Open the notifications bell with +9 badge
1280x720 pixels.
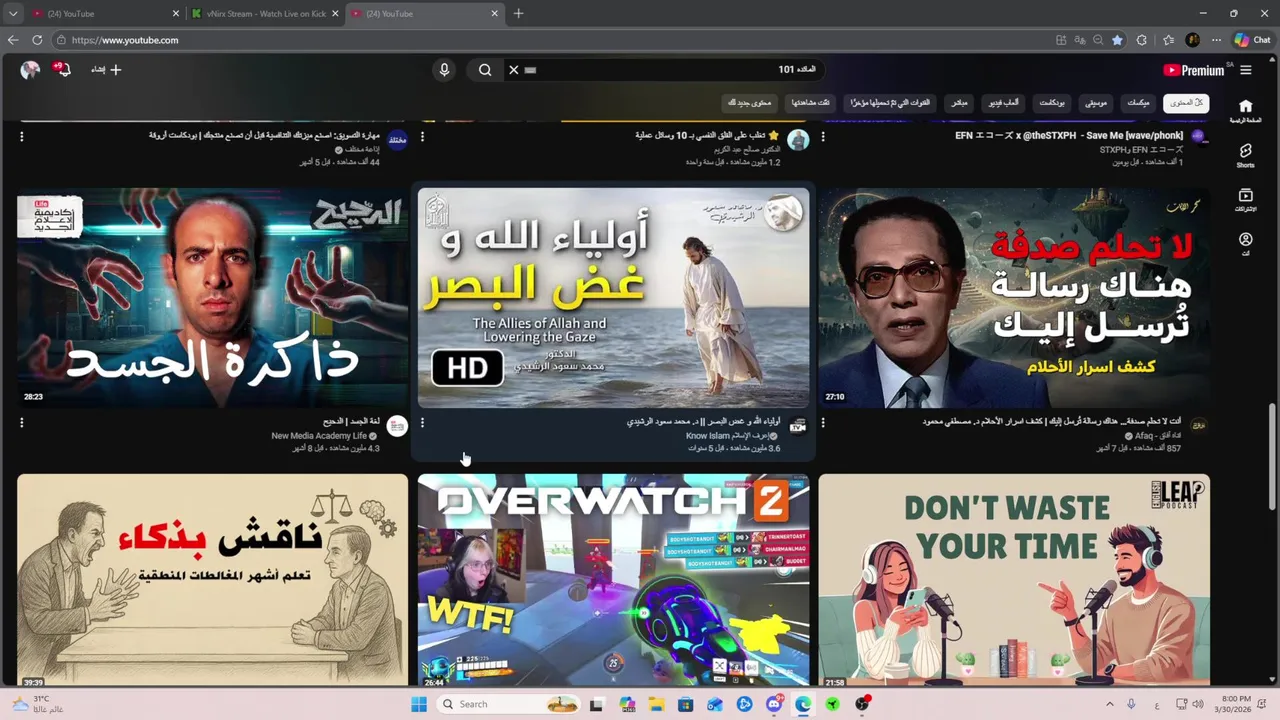(x=62, y=69)
